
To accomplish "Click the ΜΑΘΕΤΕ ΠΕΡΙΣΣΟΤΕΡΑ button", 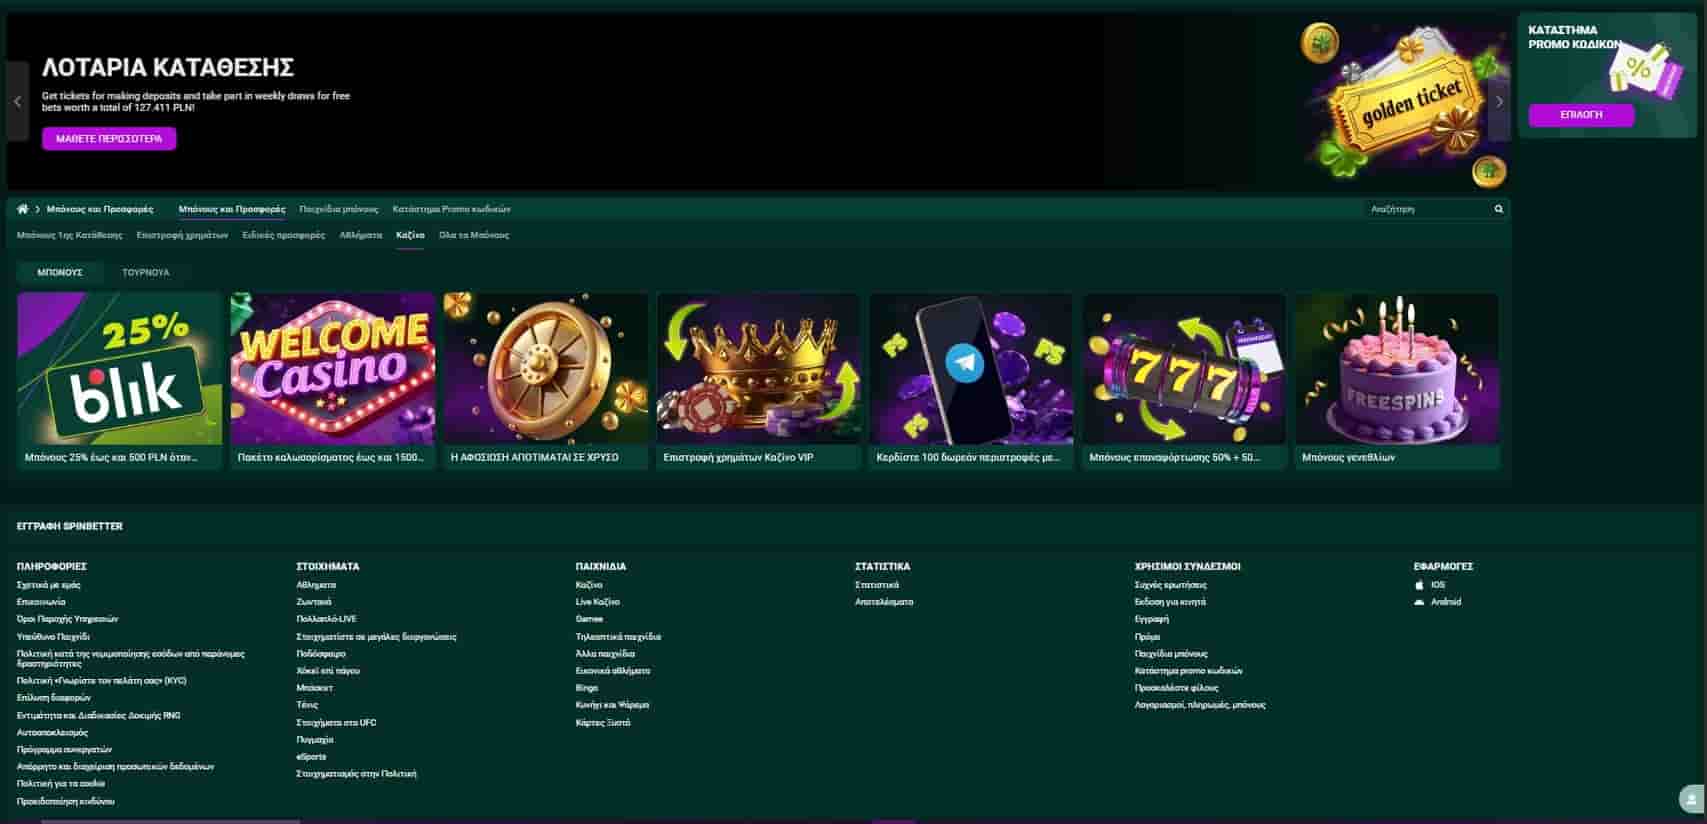I will pyautogui.click(x=109, y=139).
